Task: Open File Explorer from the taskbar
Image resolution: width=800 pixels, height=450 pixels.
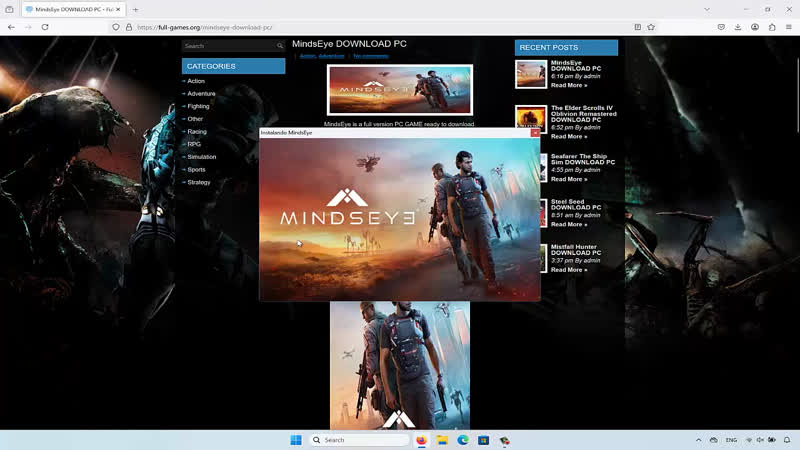Action: click(442, 440)
